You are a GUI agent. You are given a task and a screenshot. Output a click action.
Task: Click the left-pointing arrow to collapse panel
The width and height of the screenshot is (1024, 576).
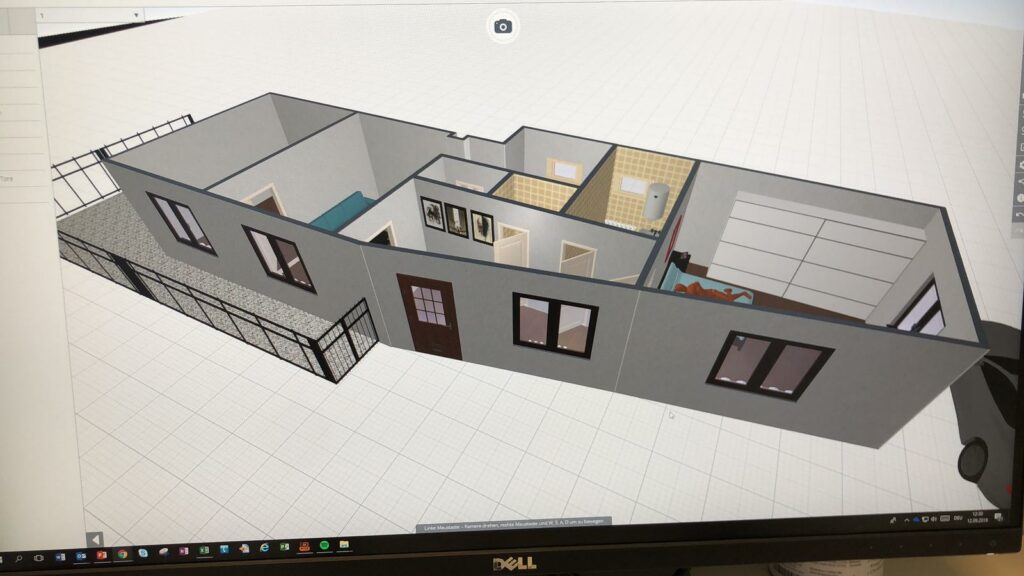95,539
